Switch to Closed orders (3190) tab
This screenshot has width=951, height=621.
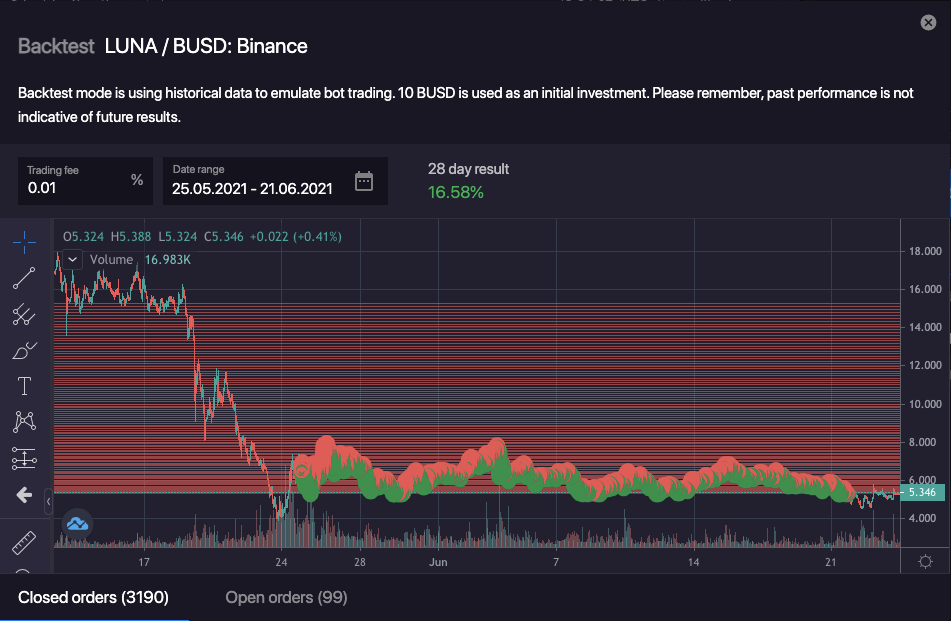click(x=93, y=598)
